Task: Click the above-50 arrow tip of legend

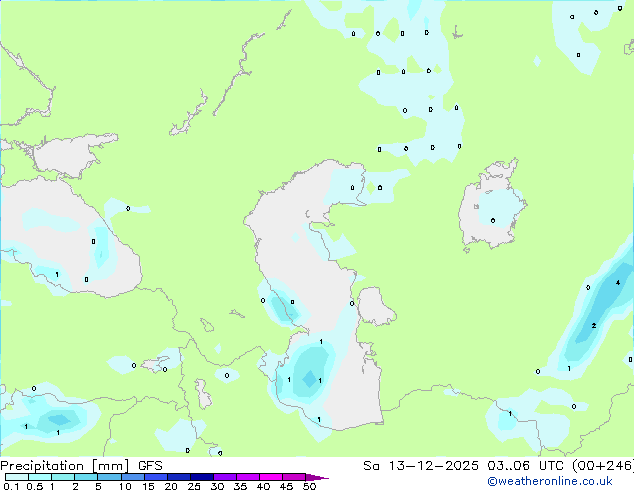Action: click(x=317, y=477)
